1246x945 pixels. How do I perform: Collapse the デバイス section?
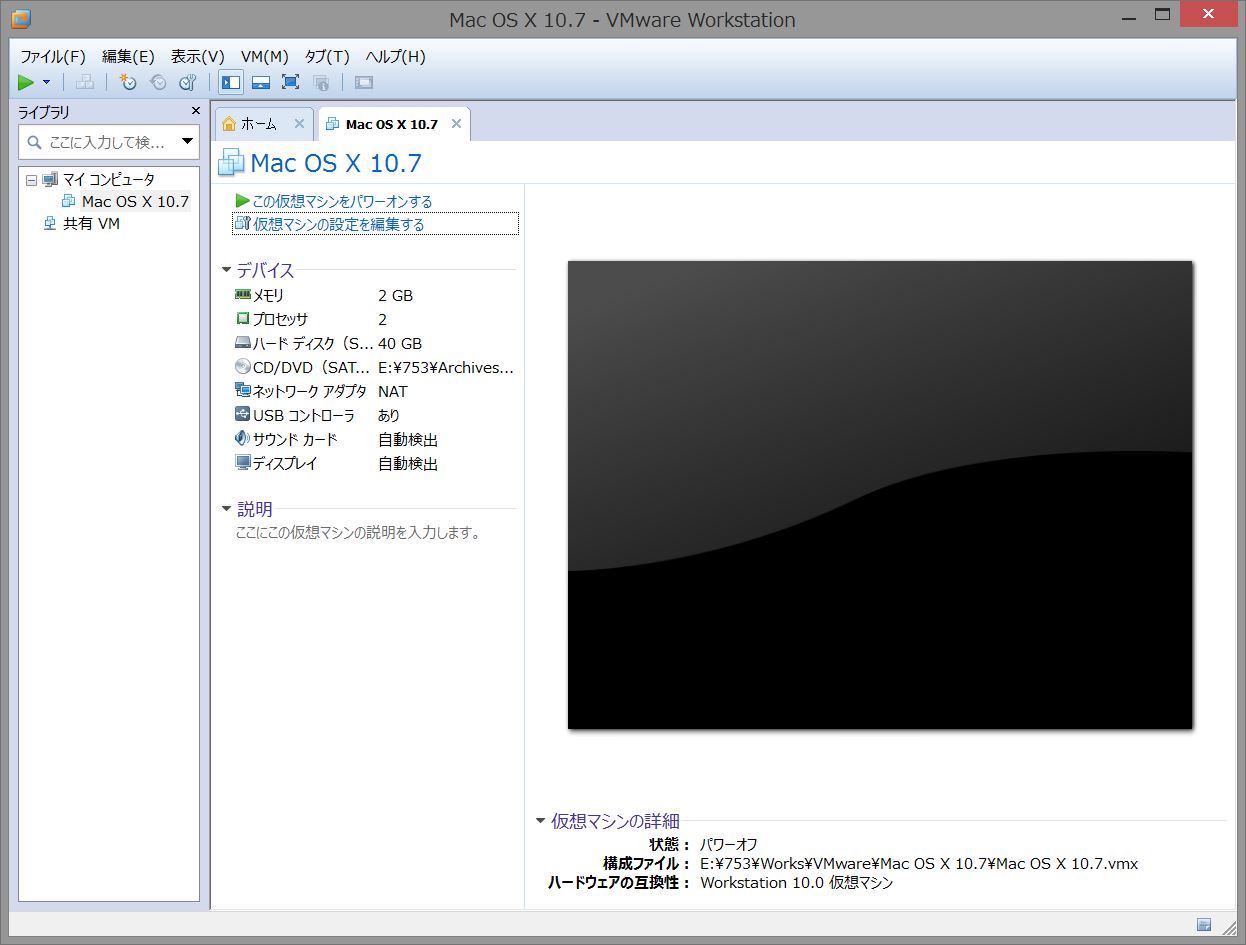[227, 270]
